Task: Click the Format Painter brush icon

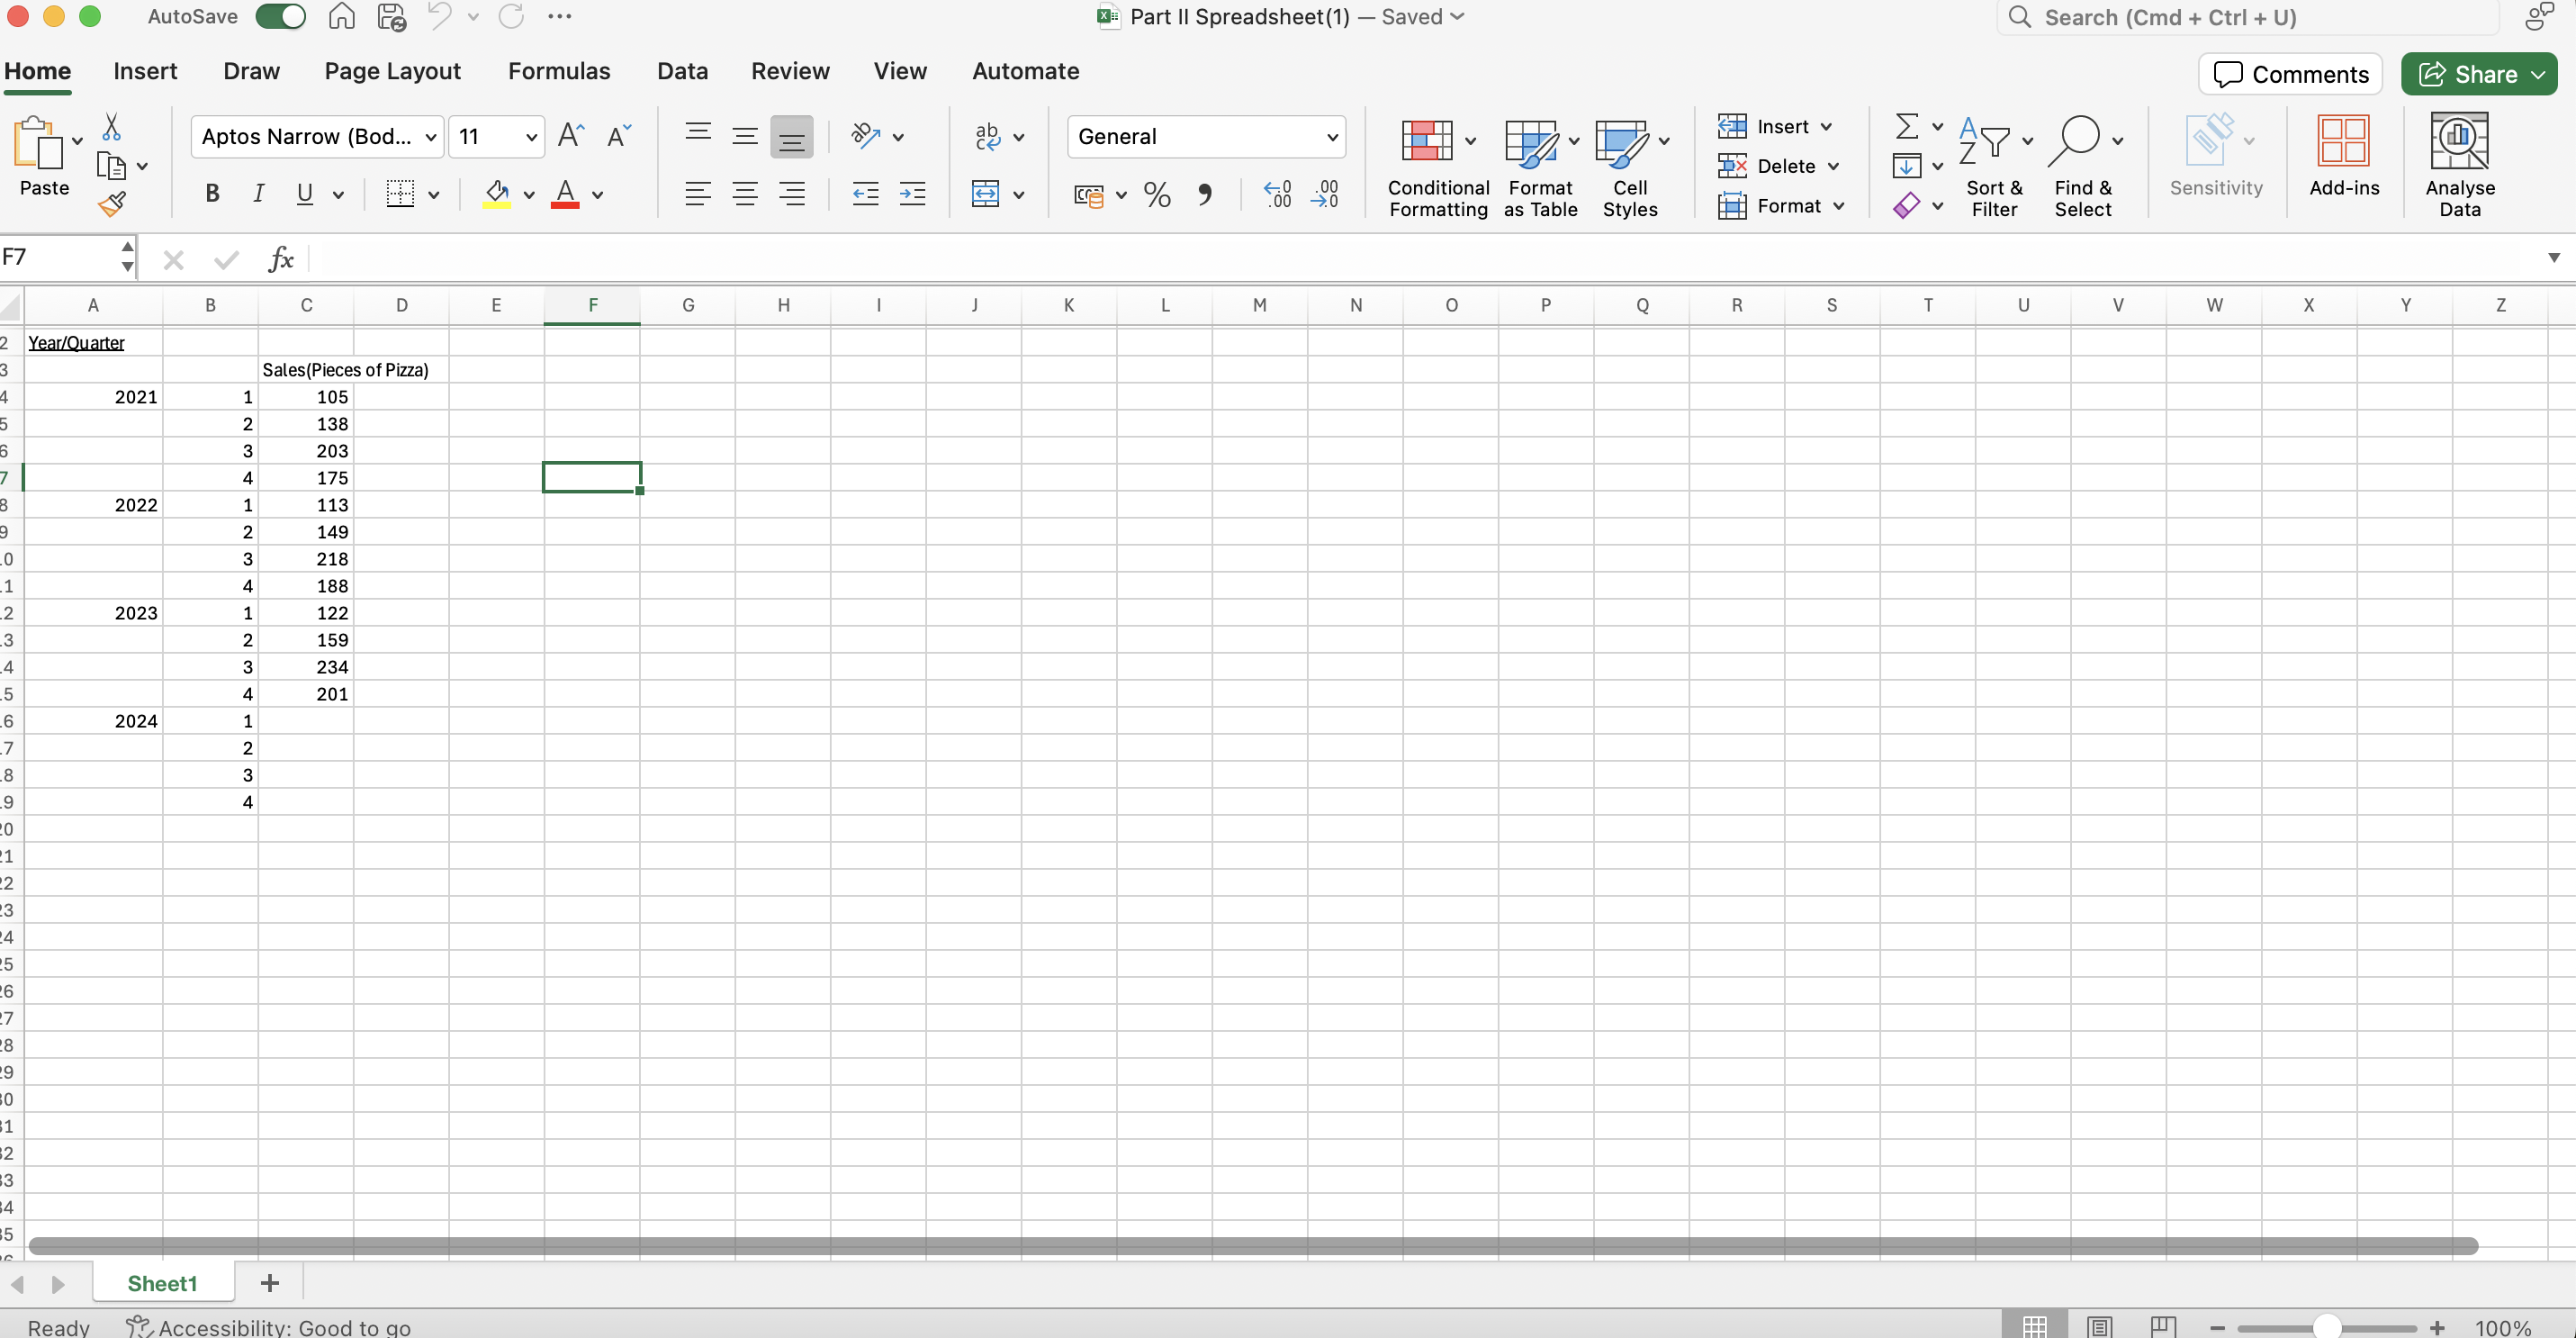Action: [112, 204]
